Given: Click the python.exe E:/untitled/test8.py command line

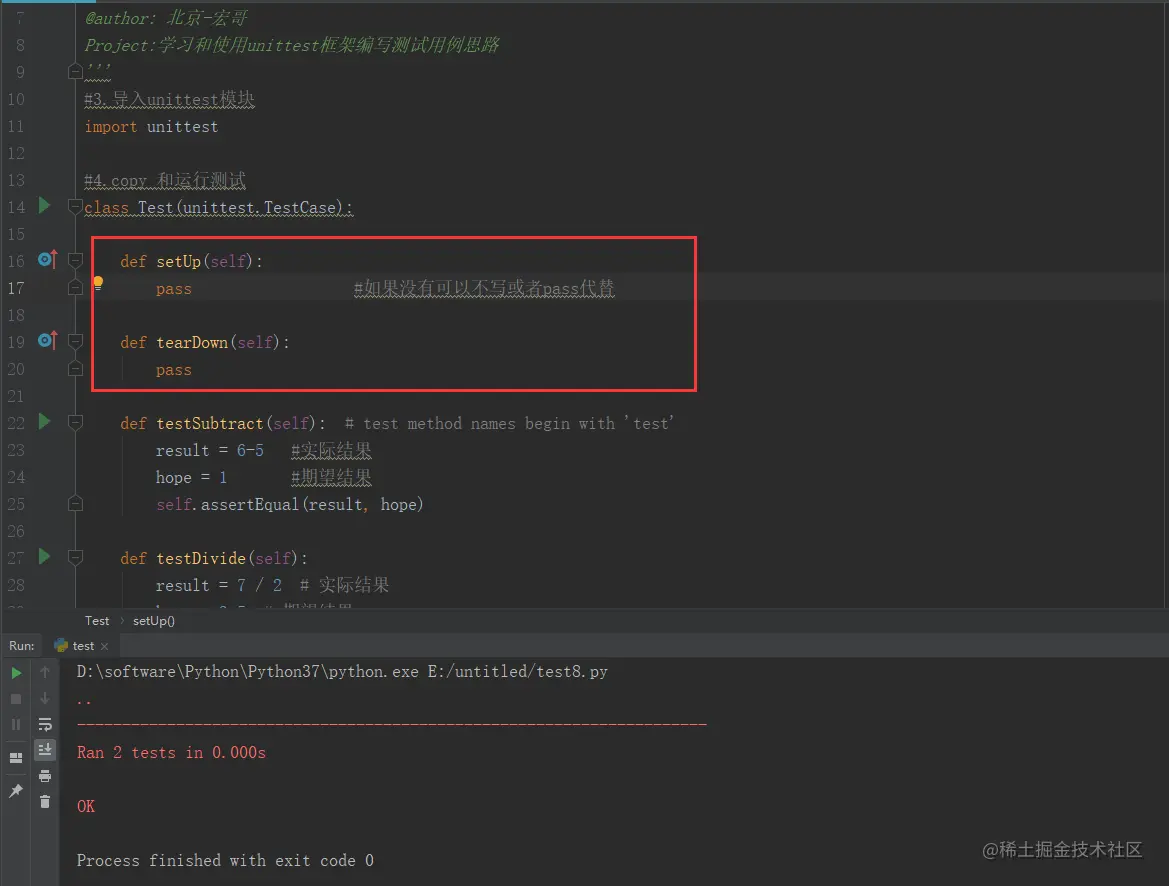Looking at the screenshot, I should [342, 672].
